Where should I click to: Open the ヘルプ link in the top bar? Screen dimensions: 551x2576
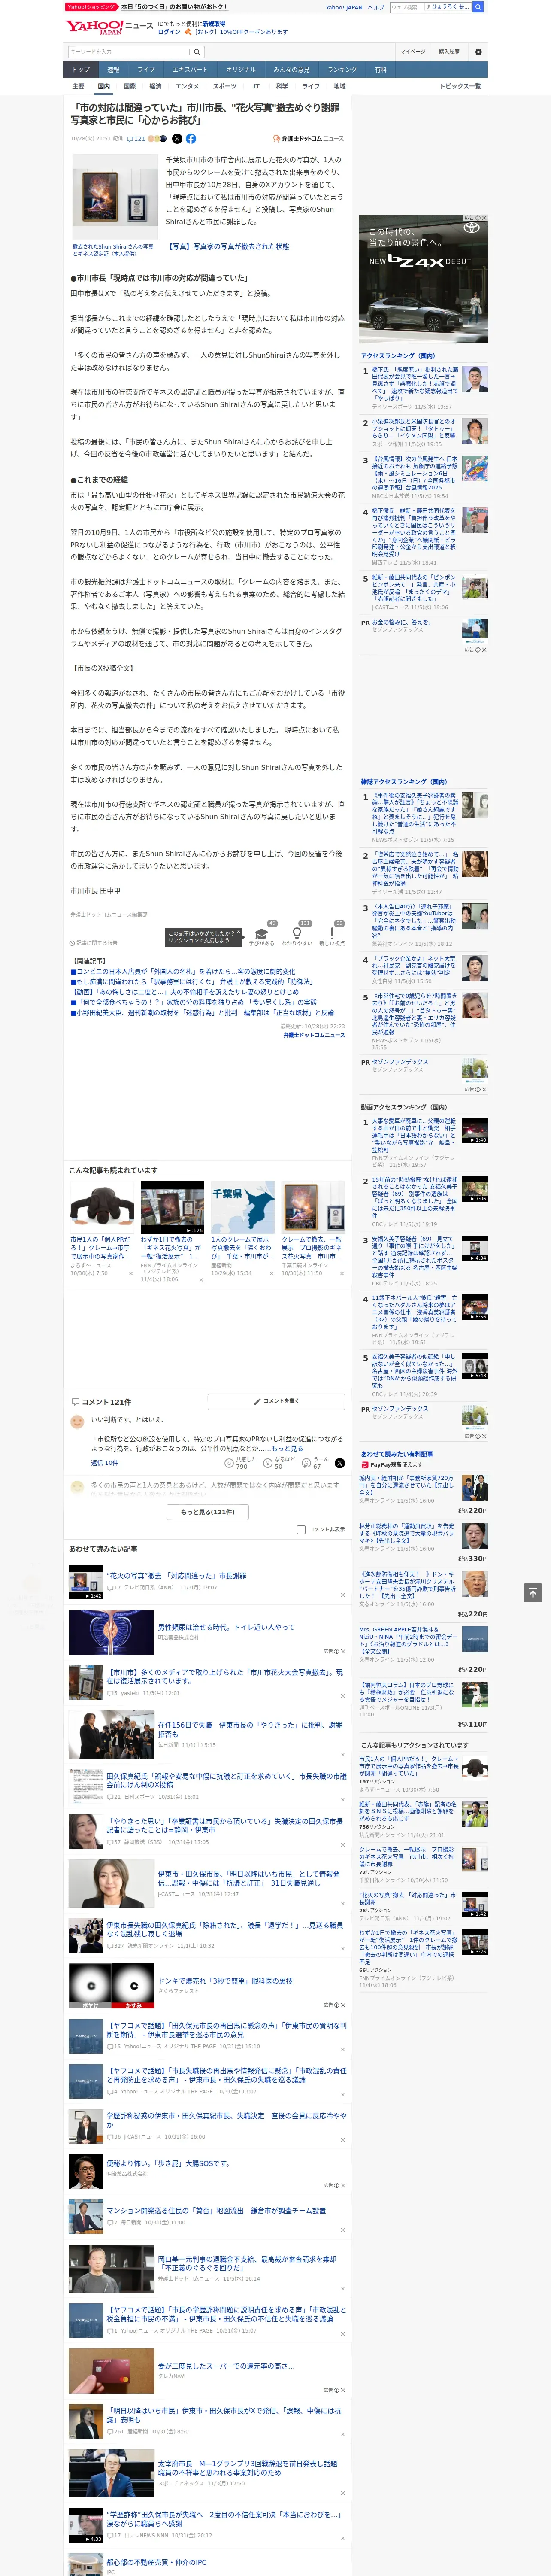click(x=376, y=7)
